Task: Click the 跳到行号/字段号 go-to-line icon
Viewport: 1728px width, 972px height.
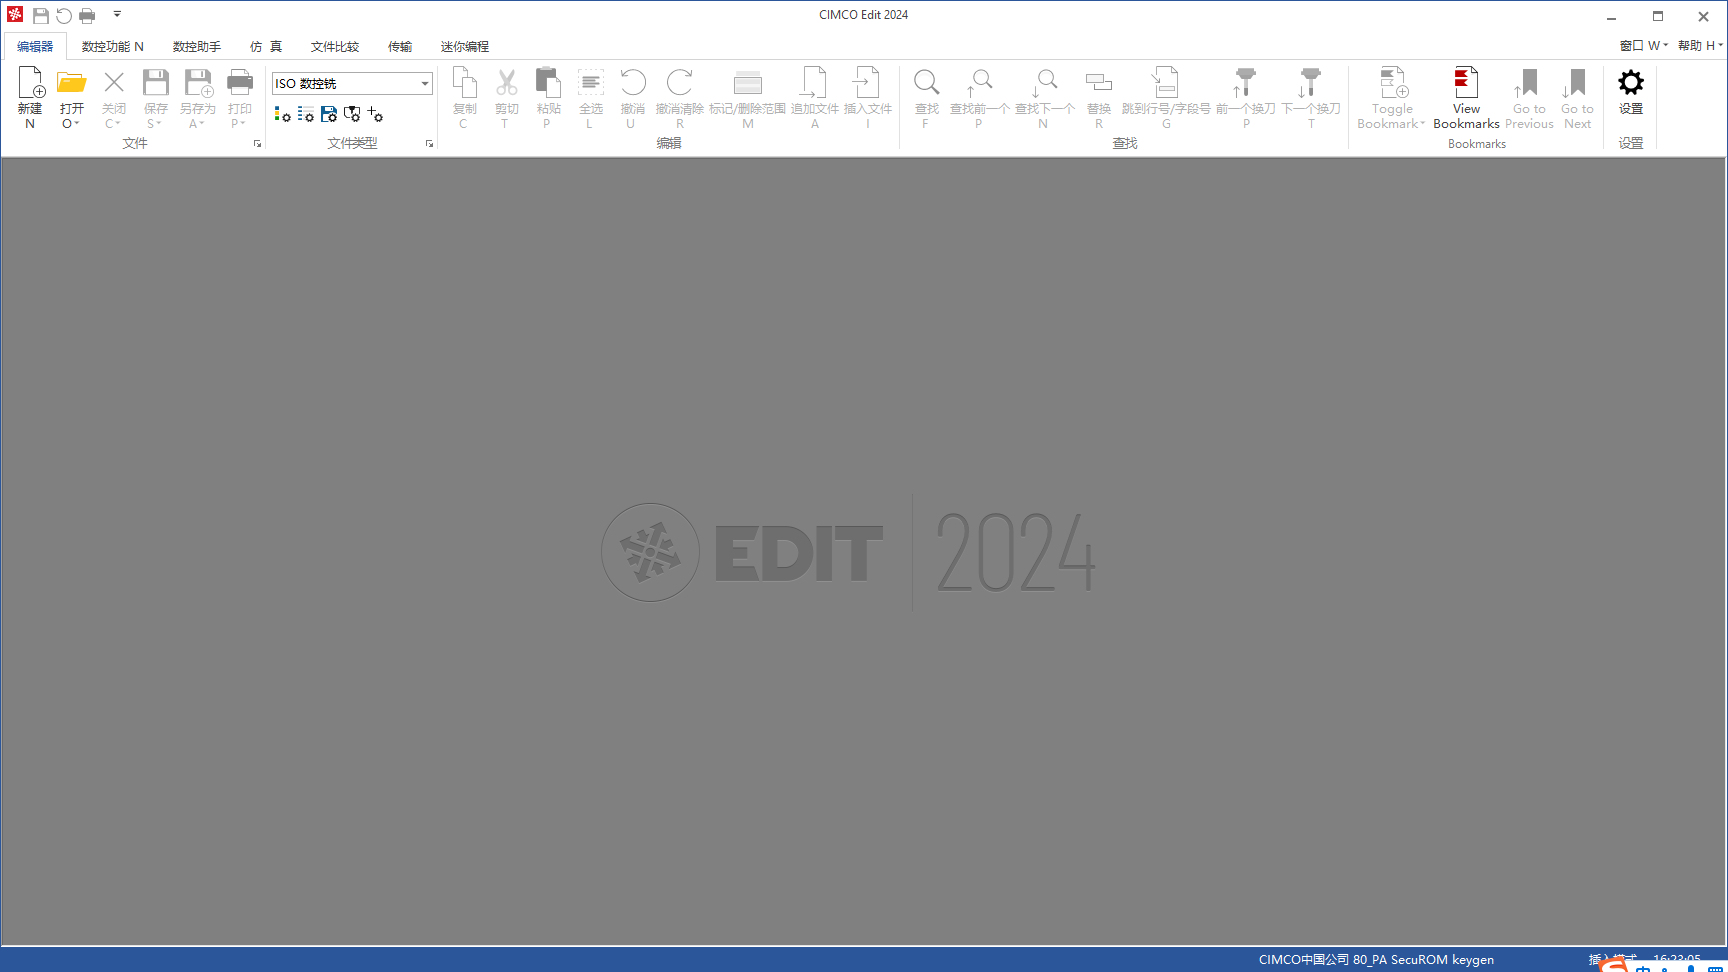Action: click(1165, 83)
